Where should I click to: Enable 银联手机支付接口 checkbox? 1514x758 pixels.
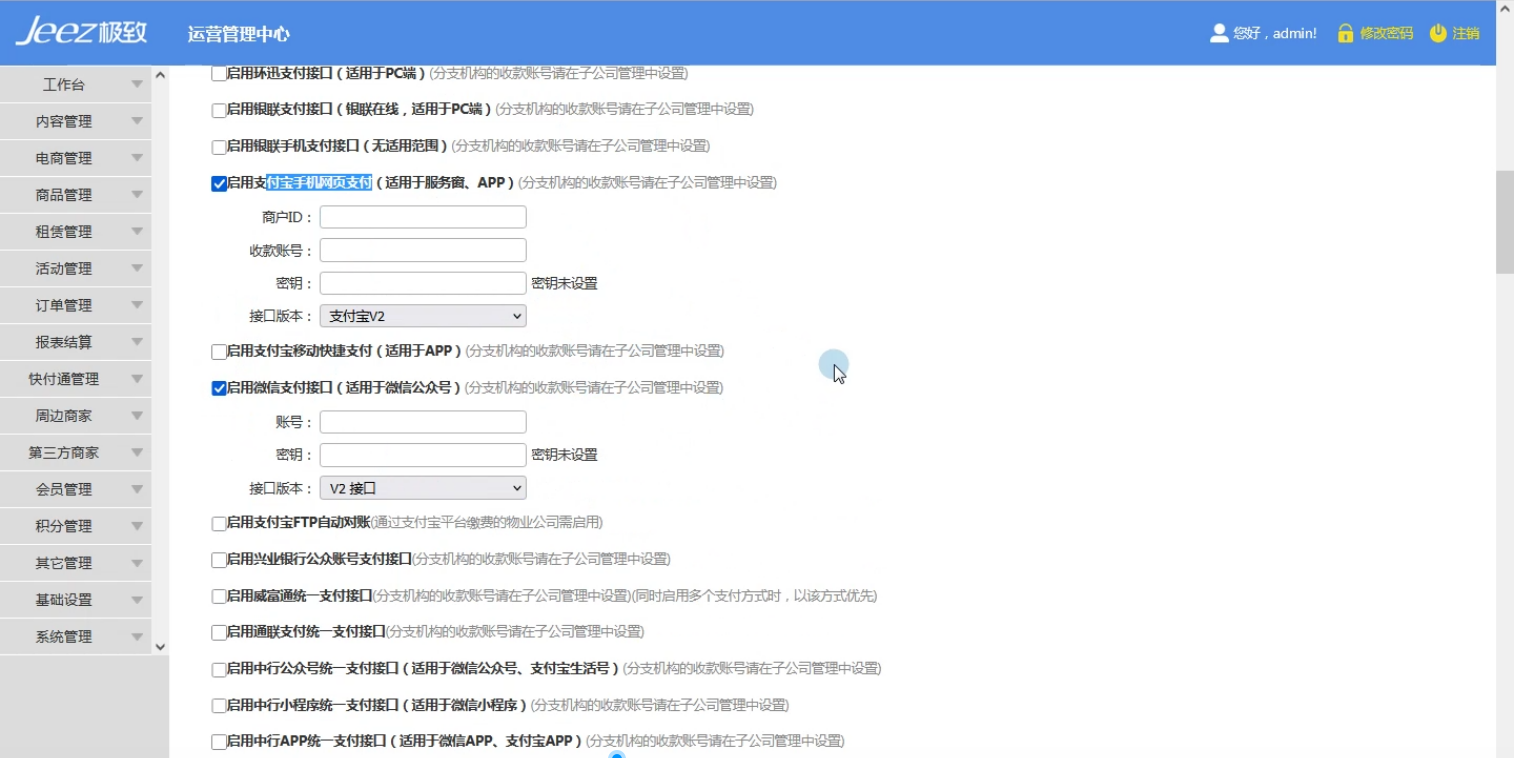point(219,147)
